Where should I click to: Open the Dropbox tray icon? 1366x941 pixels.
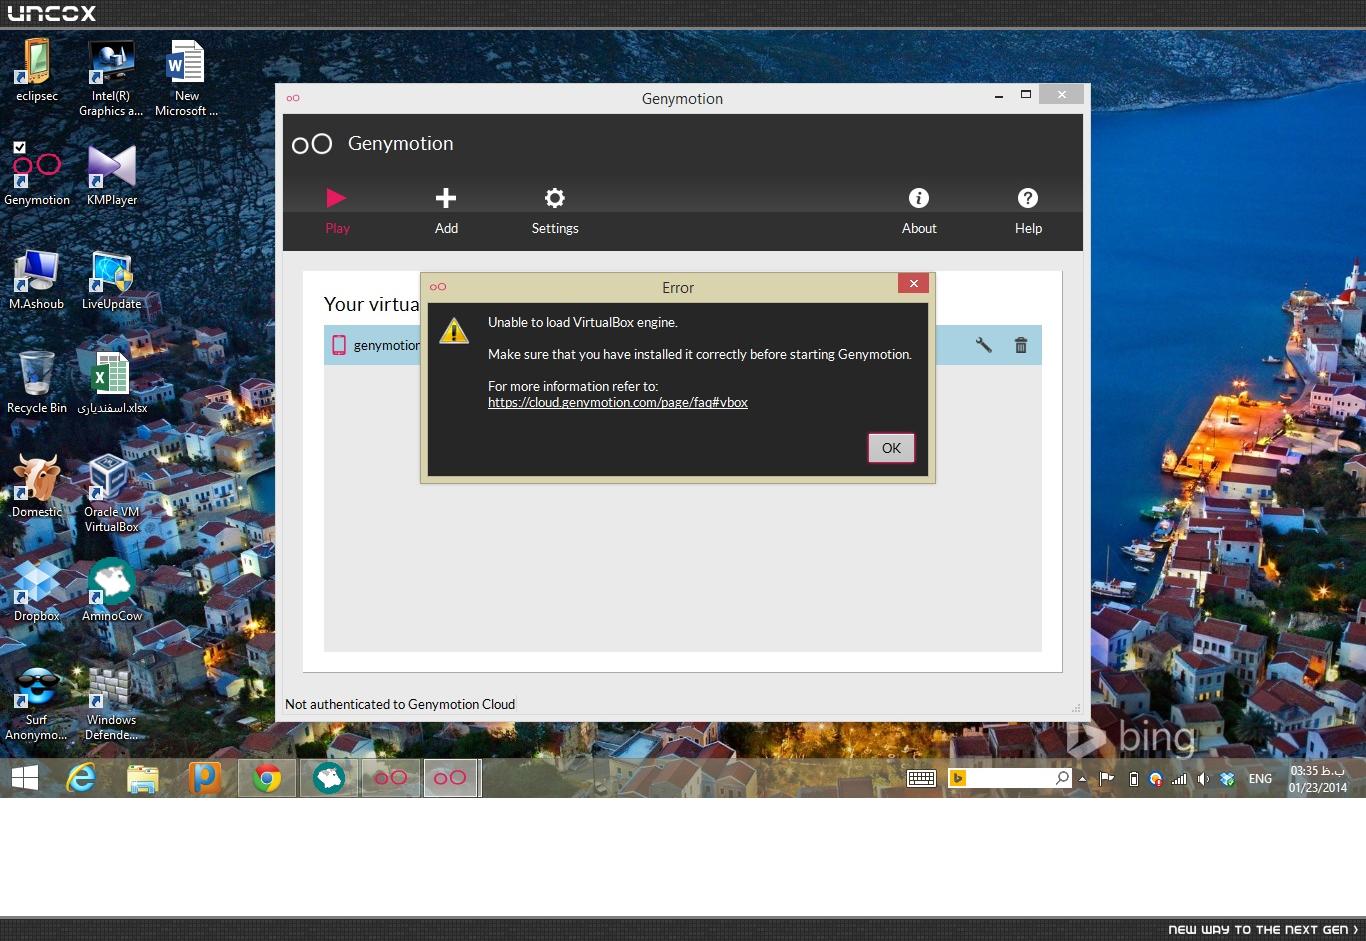pos(1227,779)
